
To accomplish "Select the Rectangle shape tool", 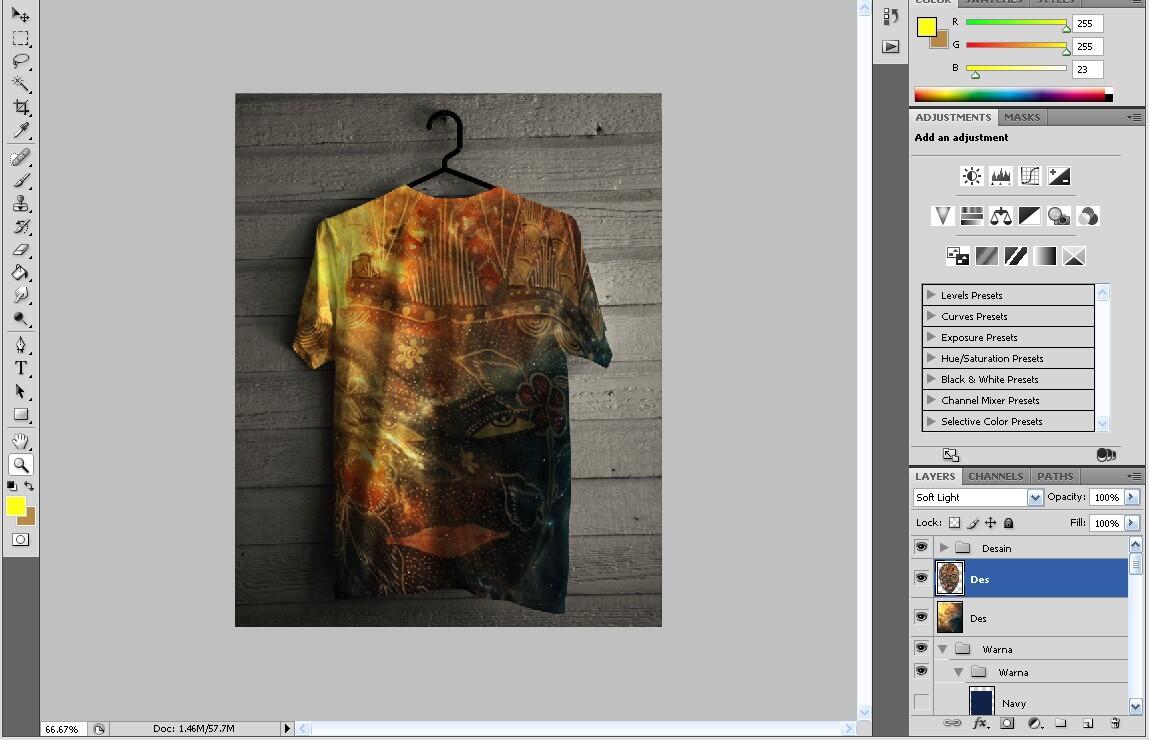I will coord(21,415).
